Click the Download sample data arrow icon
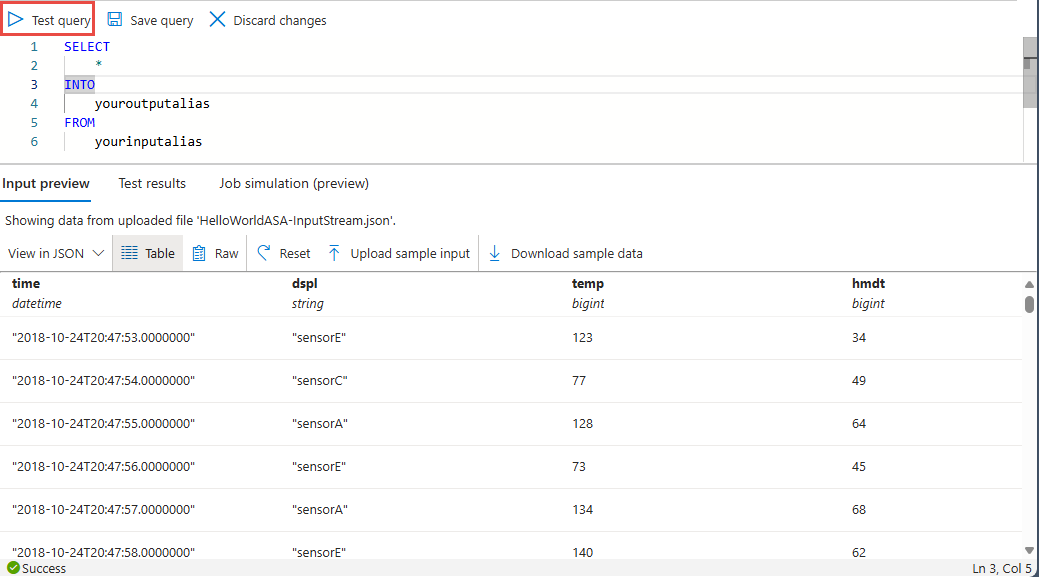1039x577 pixels. pyautogui.click(x=494, y=253)
